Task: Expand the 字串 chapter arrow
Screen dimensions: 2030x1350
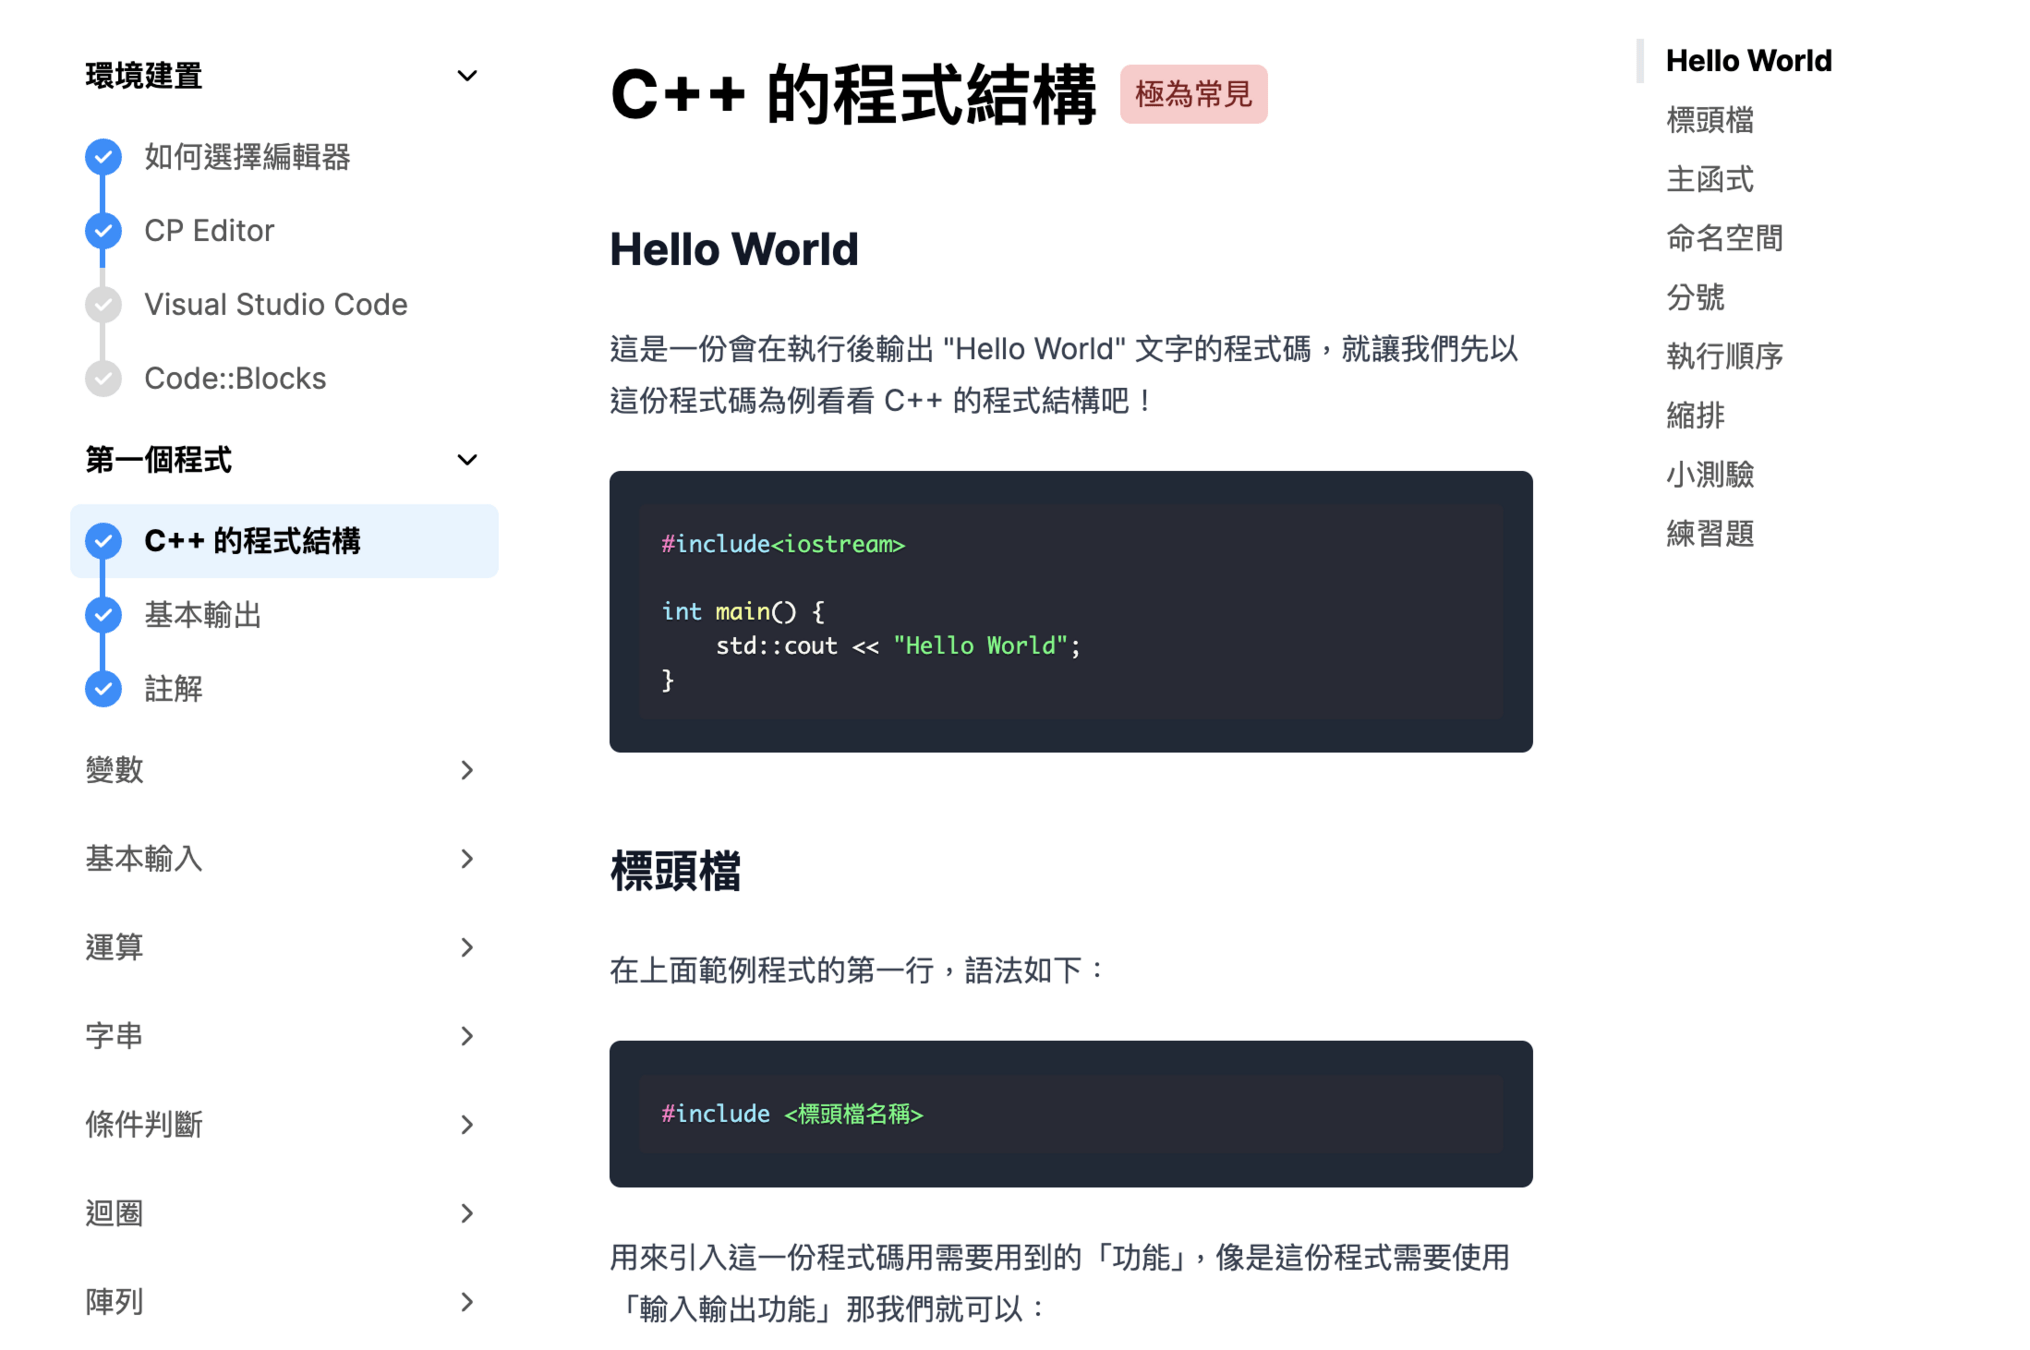Action: [466, 1035]
